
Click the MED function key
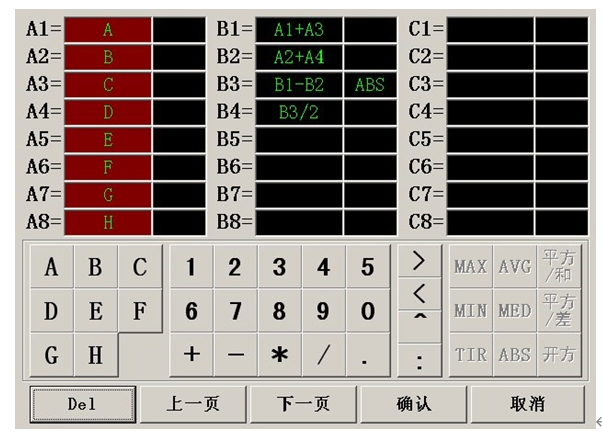point(515,311)
